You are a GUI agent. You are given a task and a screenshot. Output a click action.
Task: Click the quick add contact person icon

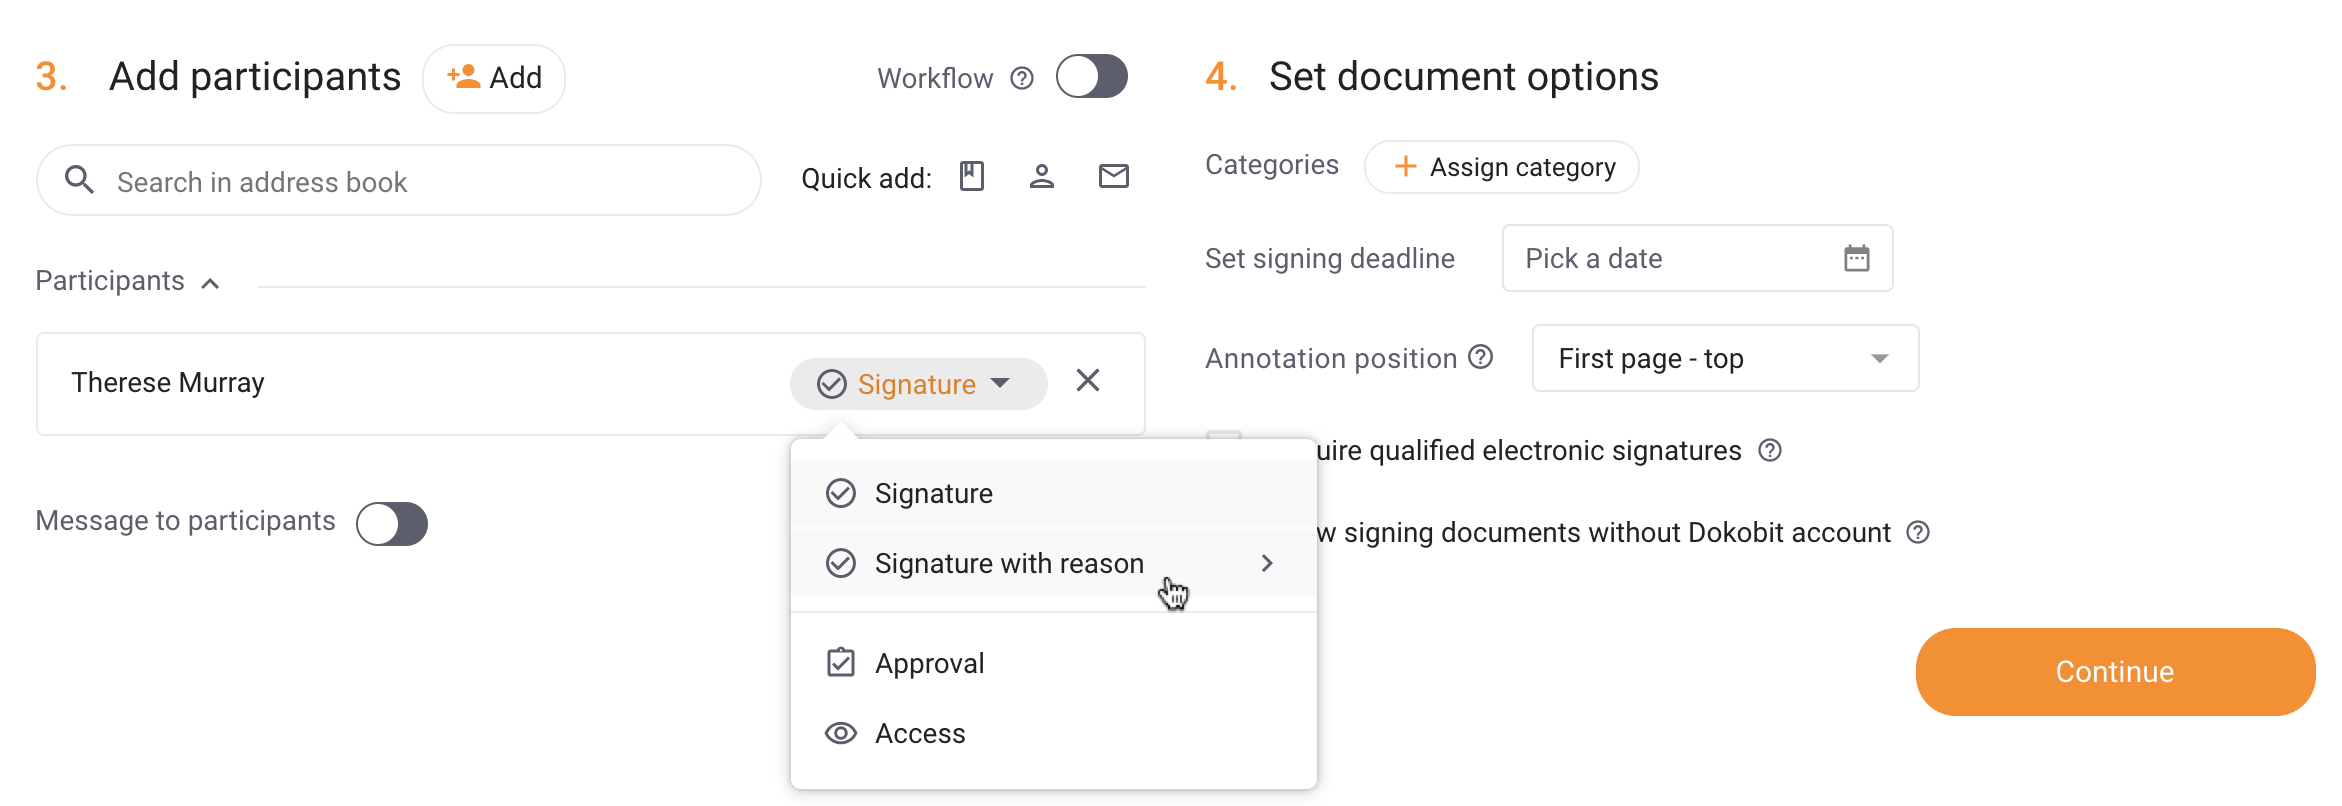pos(1042,177)
